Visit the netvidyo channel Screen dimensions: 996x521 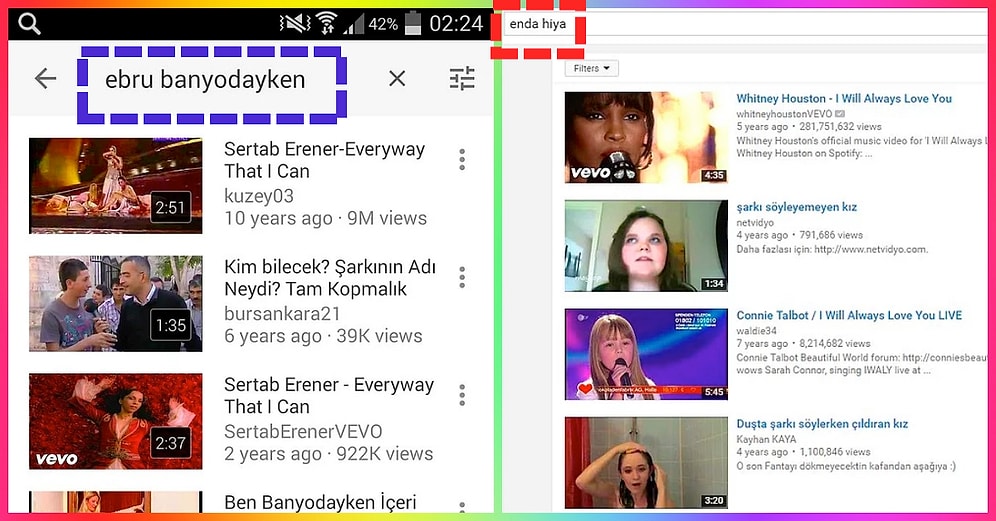coord(755,222)
